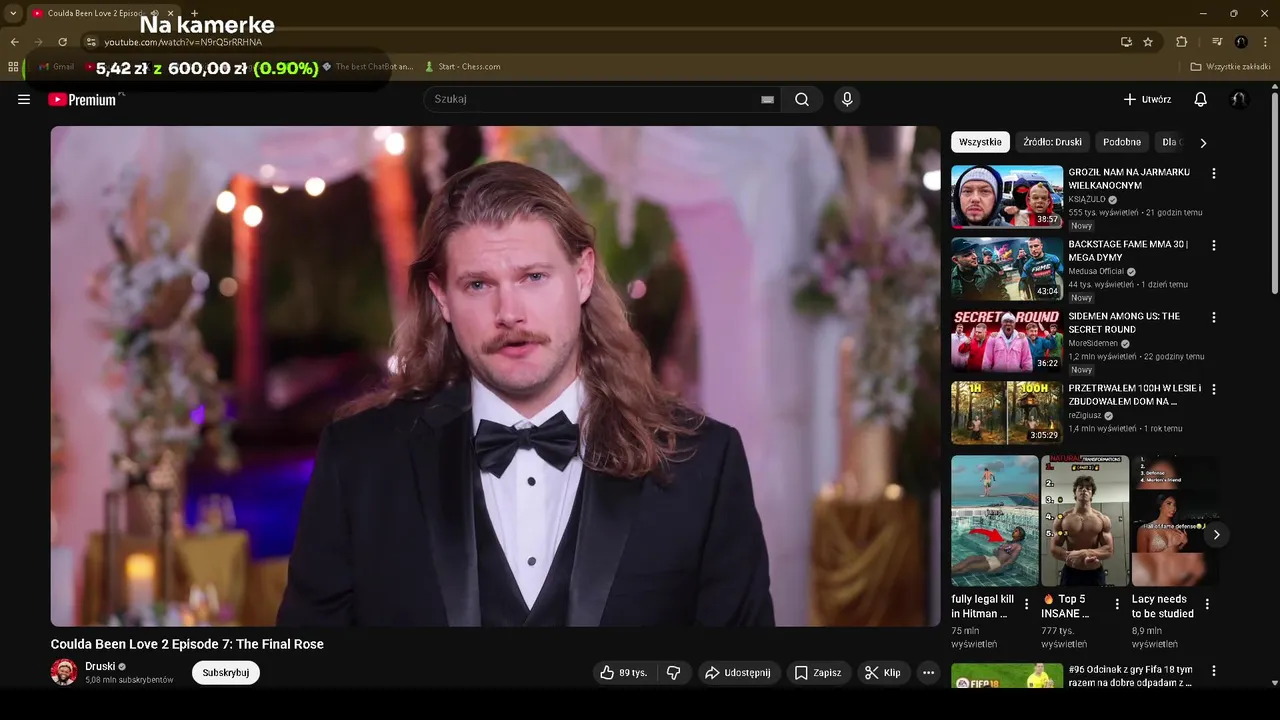This screenshot has height=720, width=1280.
Task: Open YouTube account avatar menu
Action: click(x=1239, y=99)
